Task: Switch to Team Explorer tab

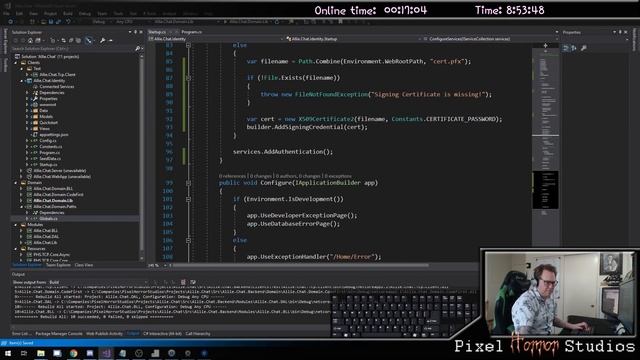Action: (58, 265)
